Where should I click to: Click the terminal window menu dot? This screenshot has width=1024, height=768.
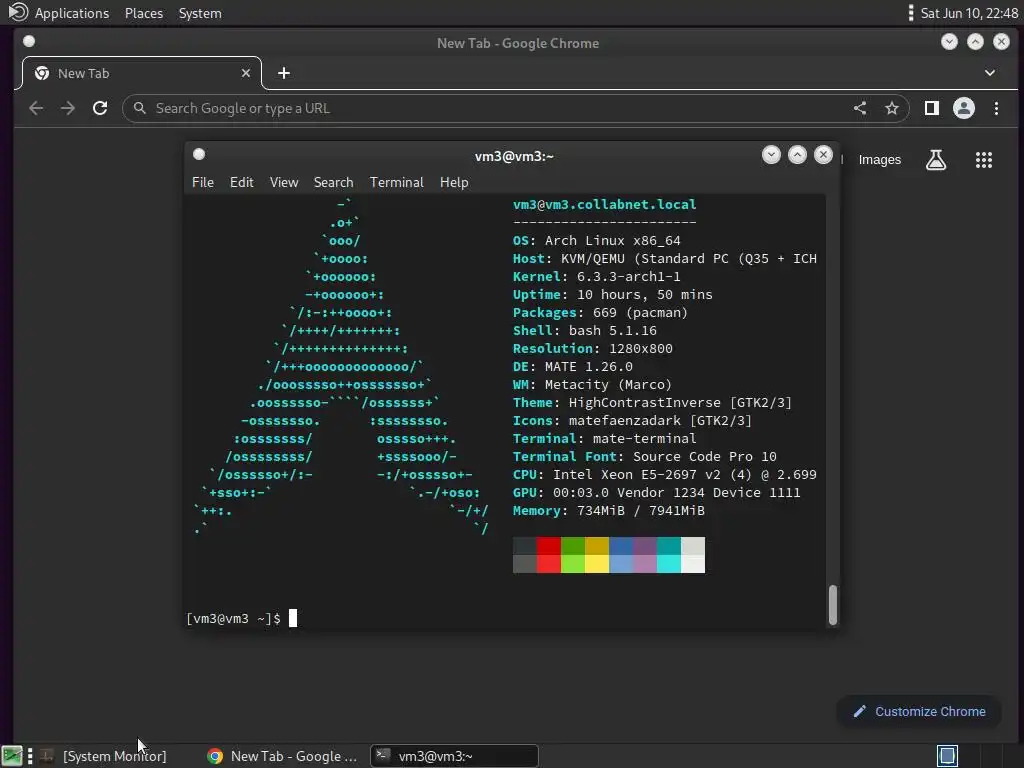point(199,154)
